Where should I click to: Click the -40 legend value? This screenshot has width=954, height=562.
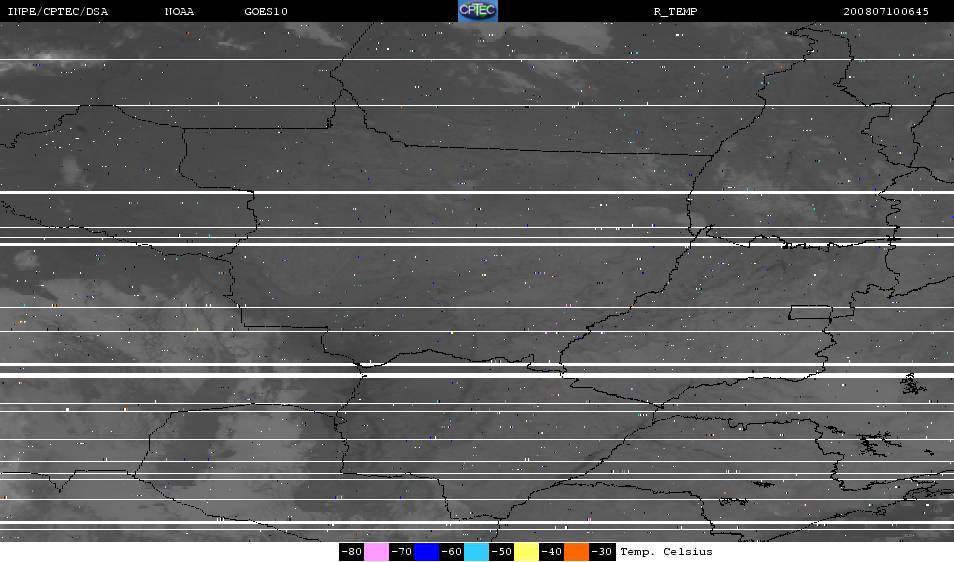551,552
